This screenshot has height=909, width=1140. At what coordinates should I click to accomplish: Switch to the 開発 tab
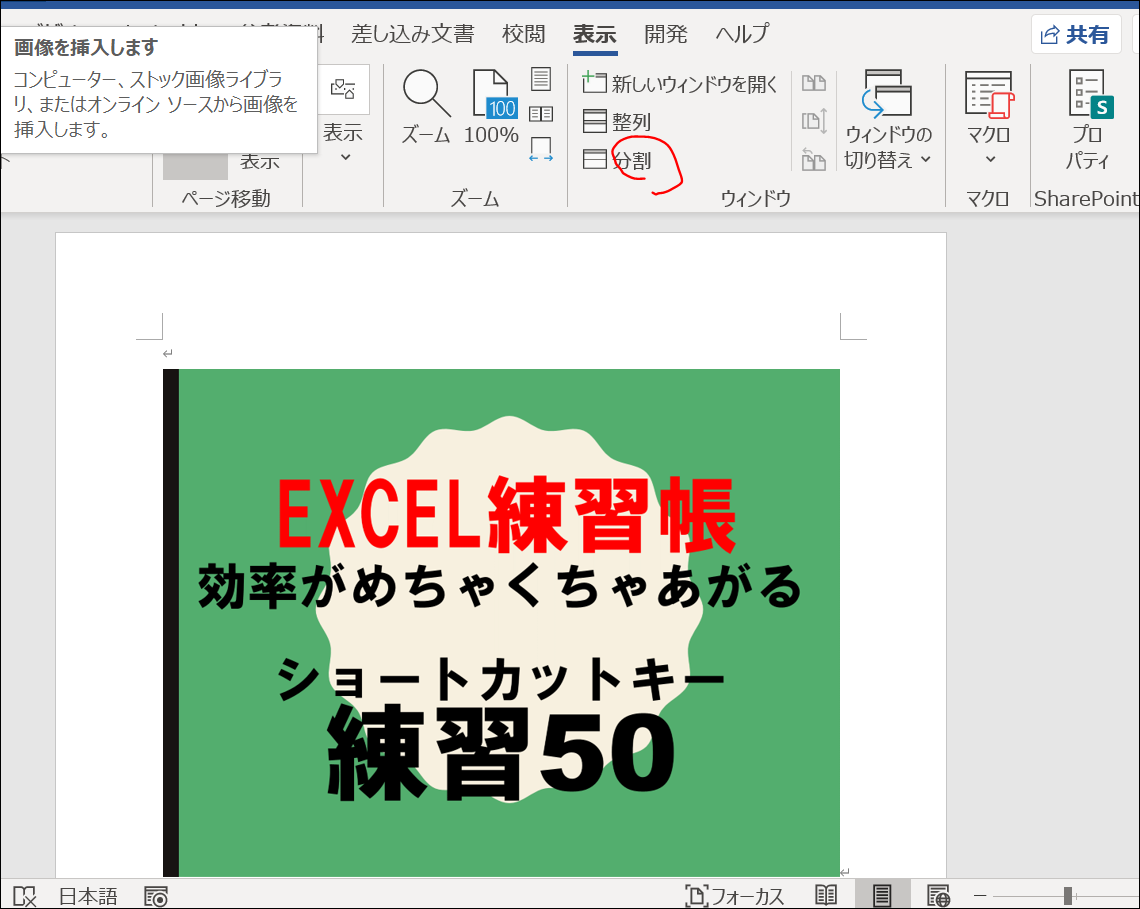coord(665,33)
